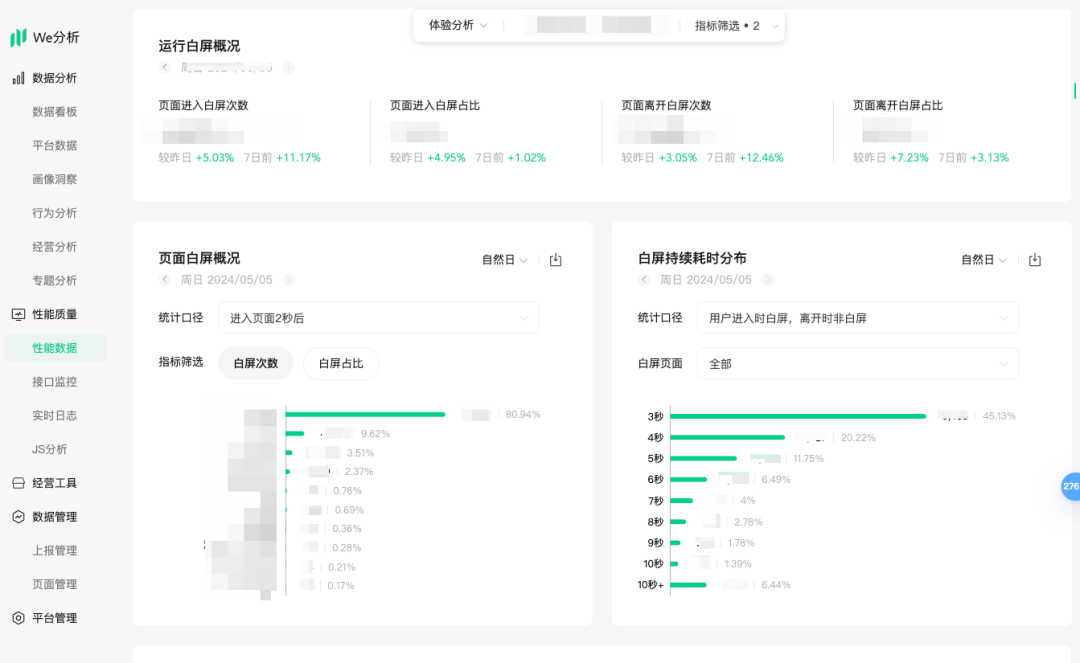Open 数据看板 in sidebar
Viewport: 1080px width, 663px height.
(54, 112)
